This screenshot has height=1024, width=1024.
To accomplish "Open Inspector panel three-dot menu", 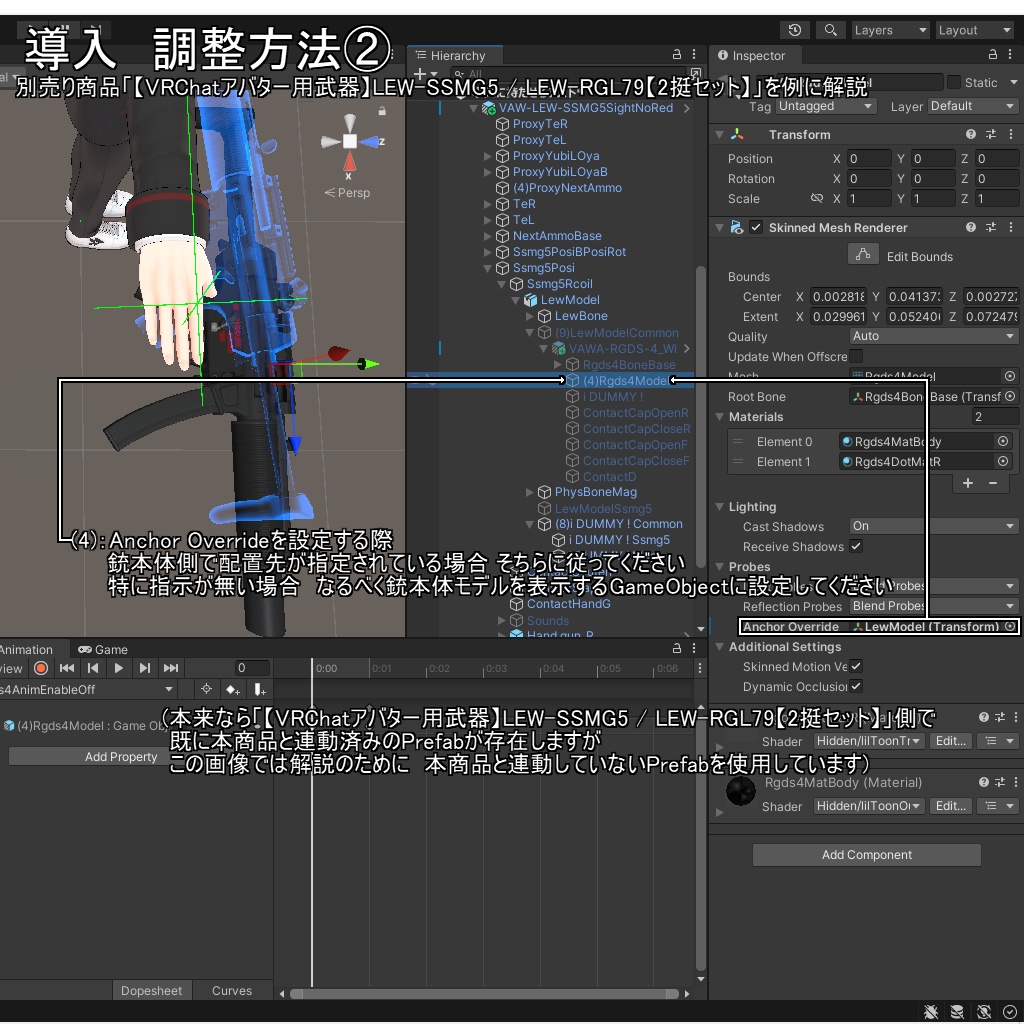I will [1010, 55].
